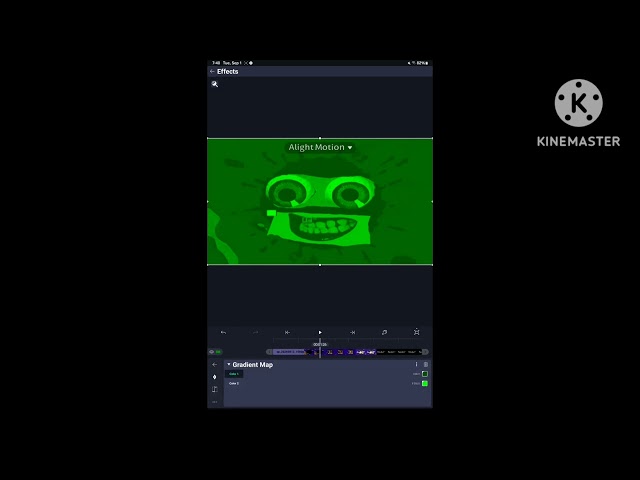
Task: Open the sidebar more dots
Action: click(x=215, y=402)
